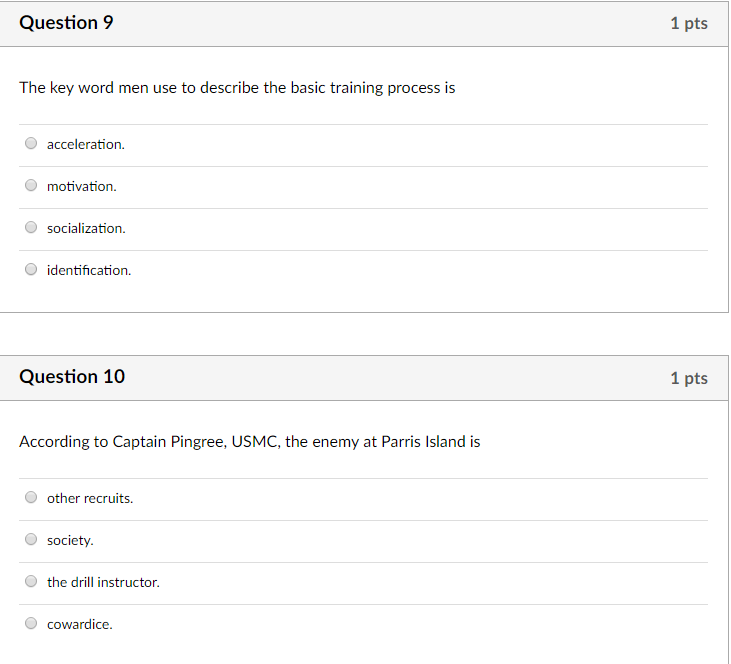Select the acceleration radio button
This screenshot has width=731, height=664.
pyautogui.click(x=31, y=143)
